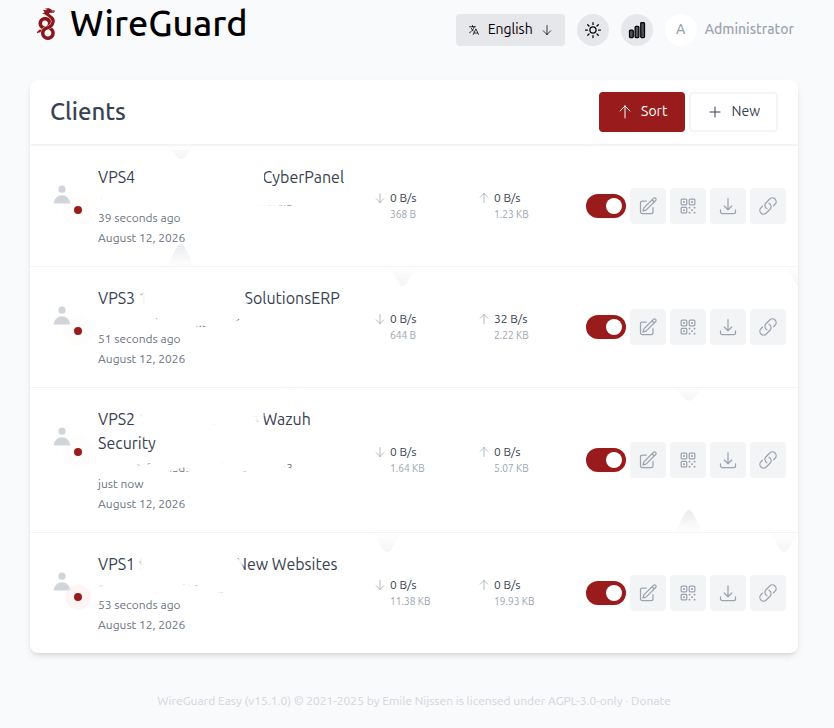This screenshot has width=834, height=728.
Task: Click the WireGuard title text
Action: coord(159,24)
